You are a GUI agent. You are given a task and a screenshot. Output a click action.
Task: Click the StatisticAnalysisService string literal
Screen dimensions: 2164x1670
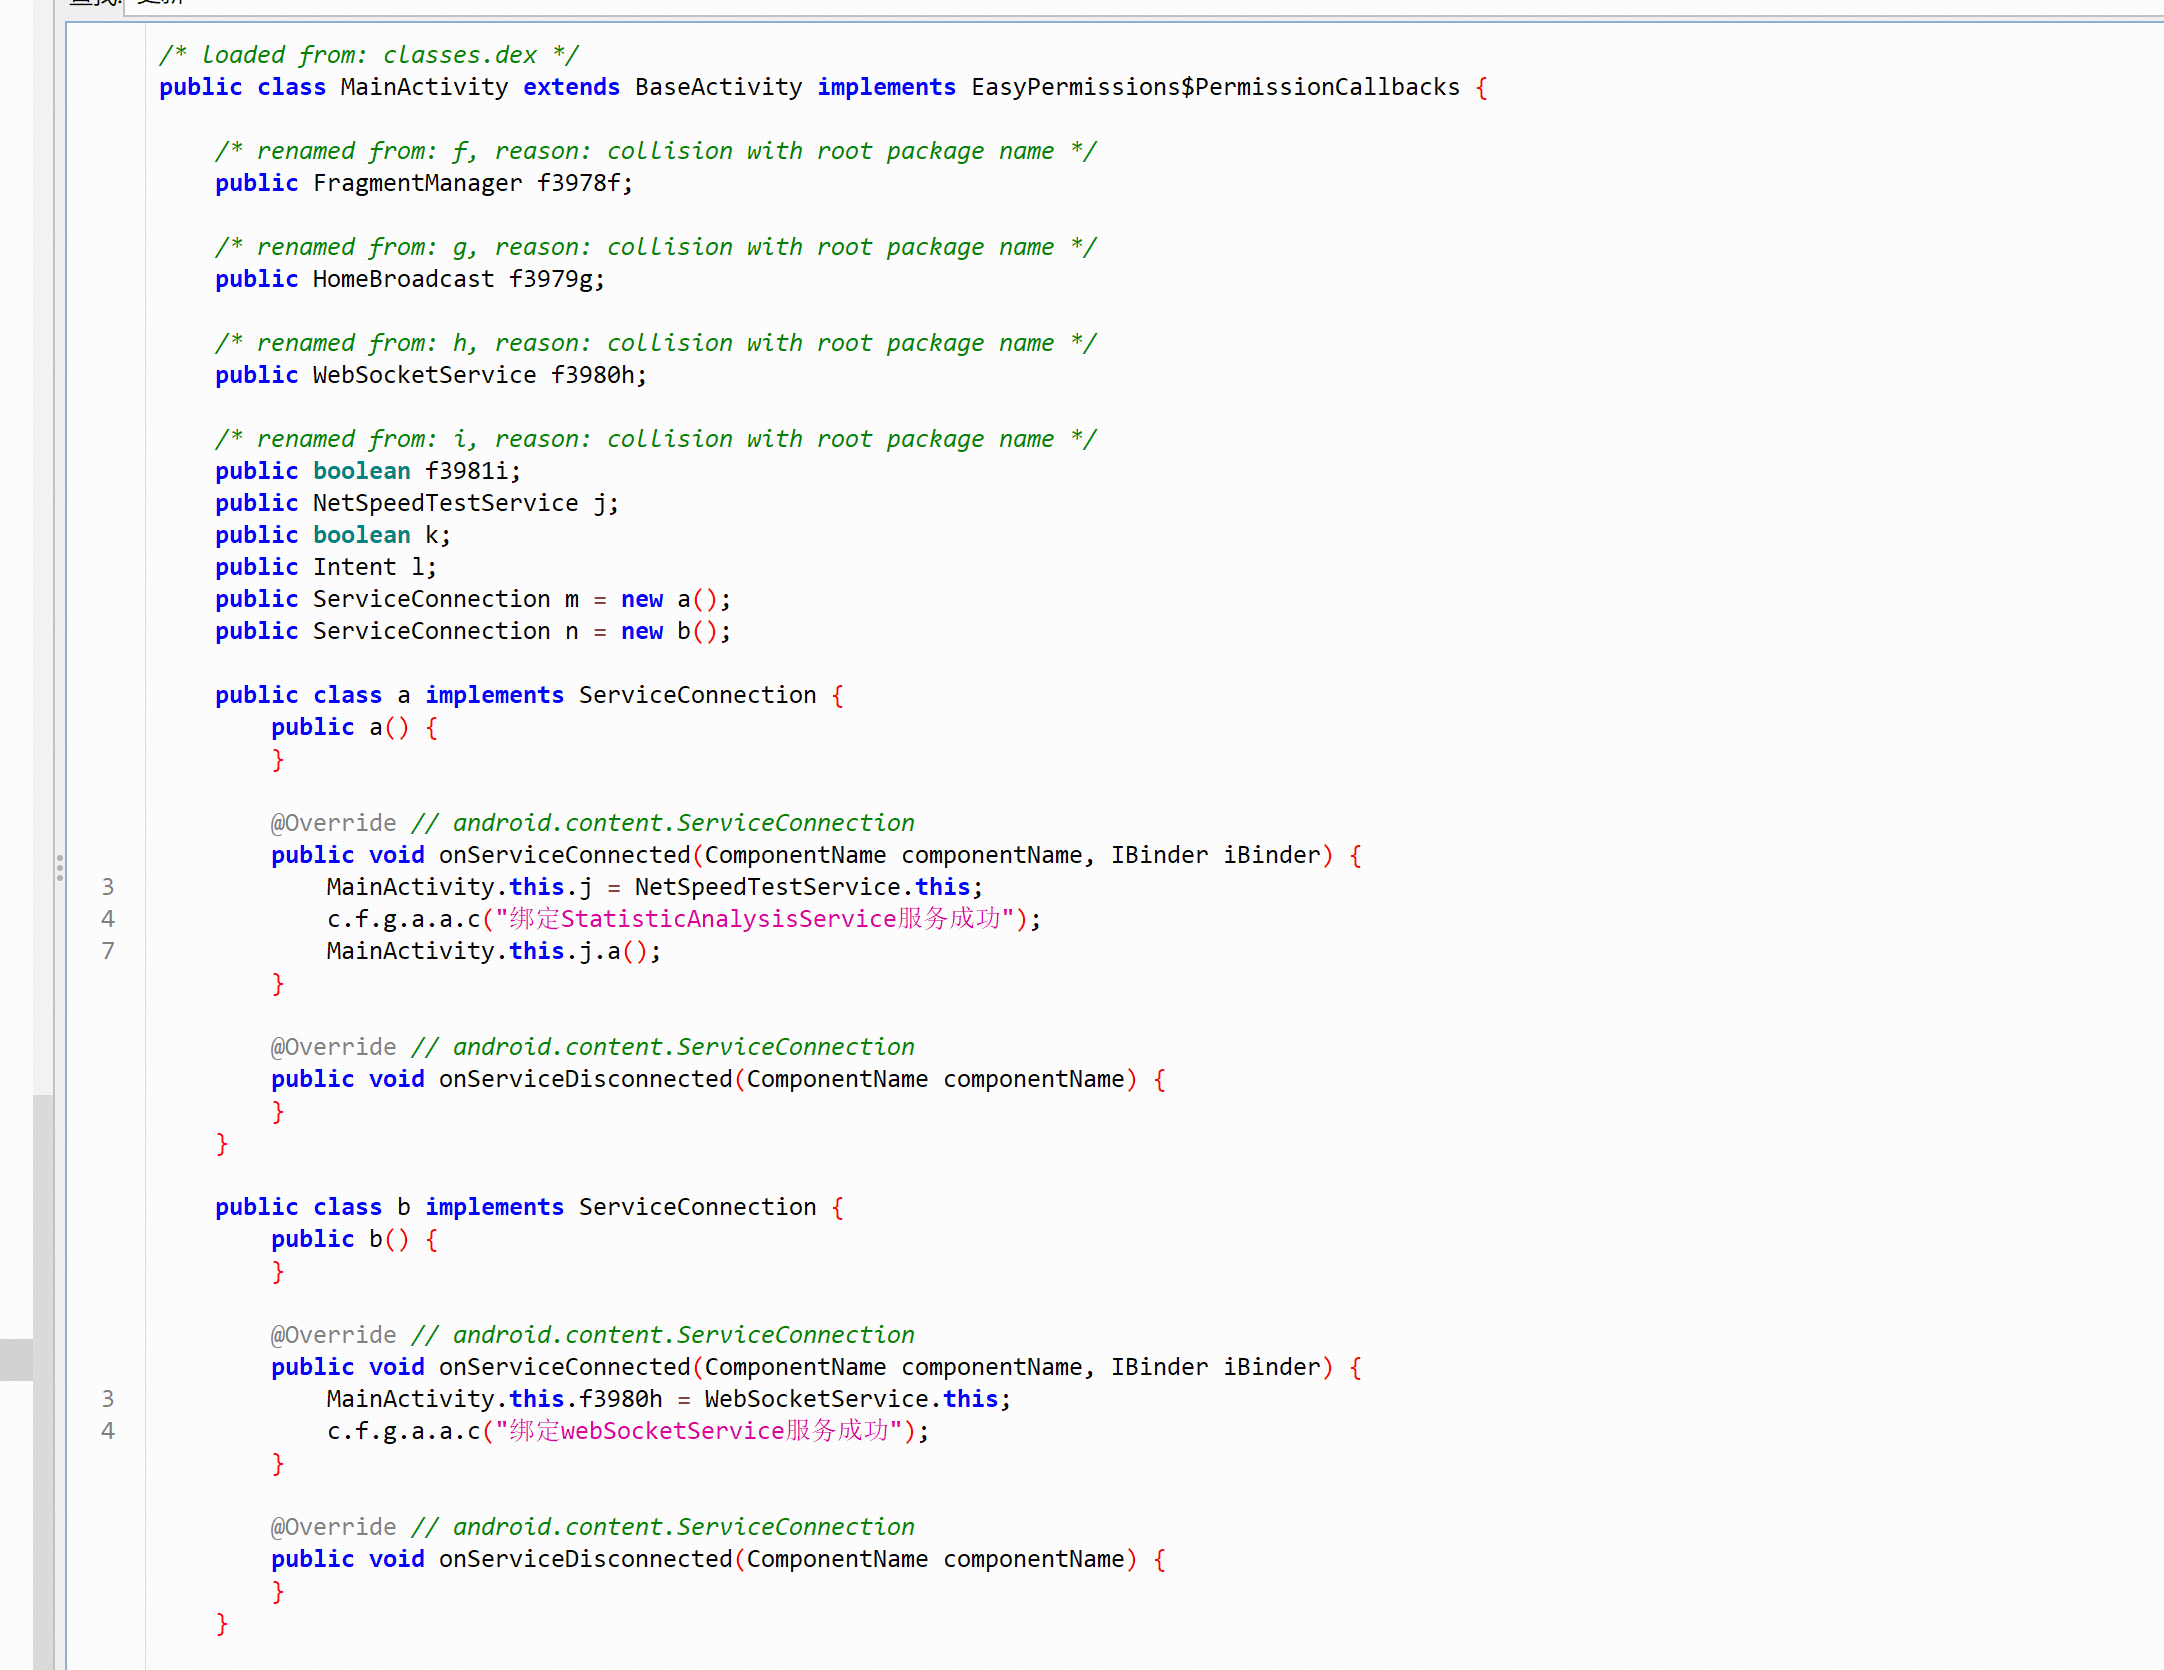(x=755, y=920)
